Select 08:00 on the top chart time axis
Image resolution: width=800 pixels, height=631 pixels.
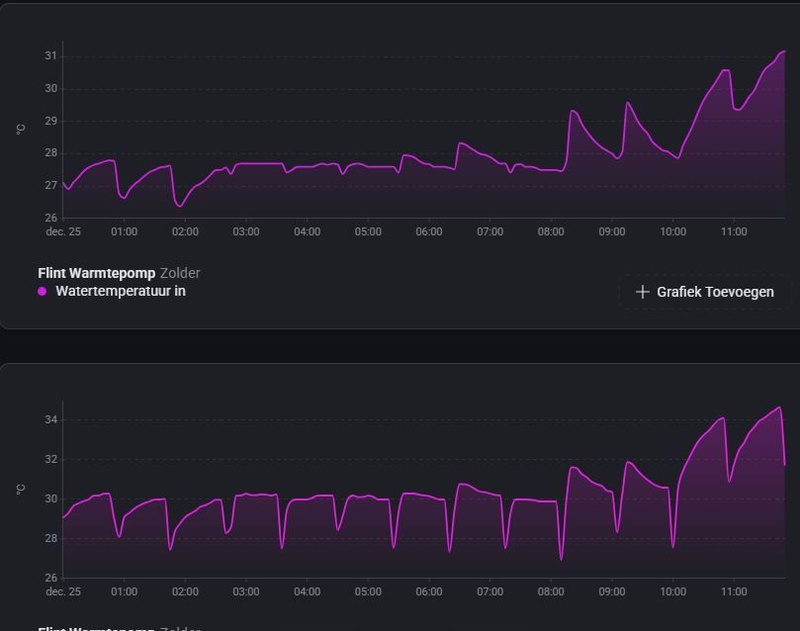(551, 232)
